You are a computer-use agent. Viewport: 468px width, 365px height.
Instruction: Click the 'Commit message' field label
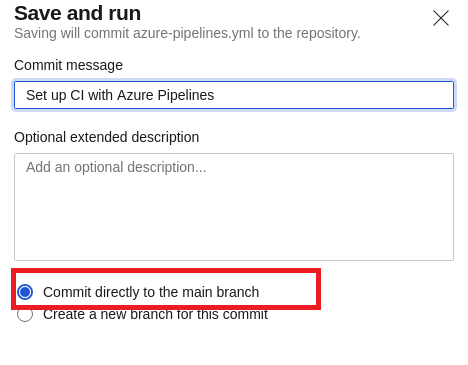(68, 65)
